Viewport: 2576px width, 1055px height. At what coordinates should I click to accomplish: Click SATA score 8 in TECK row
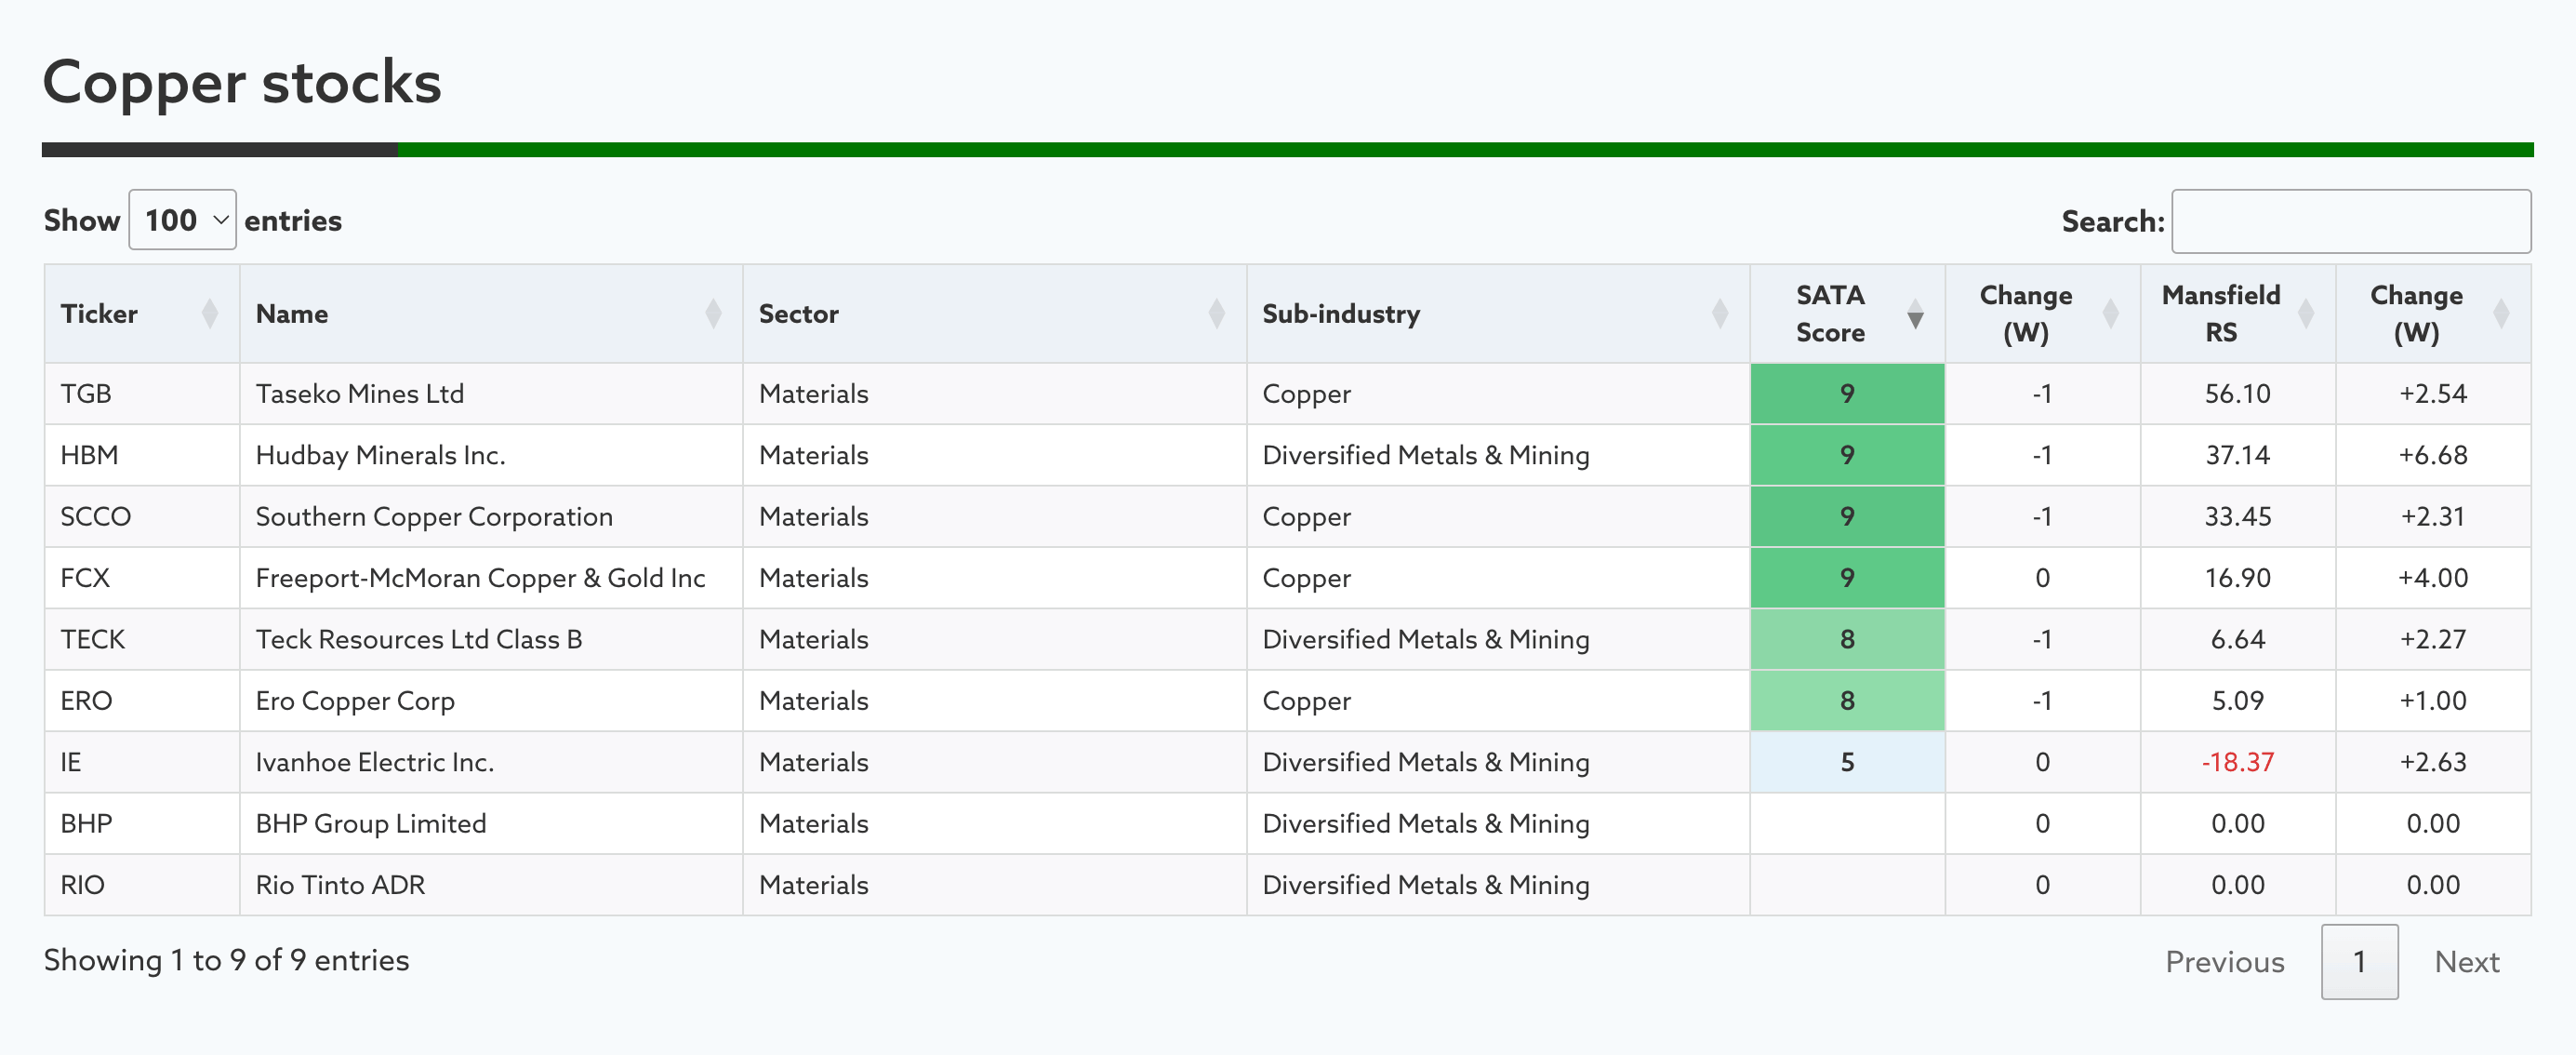[x=1847, y=640]
